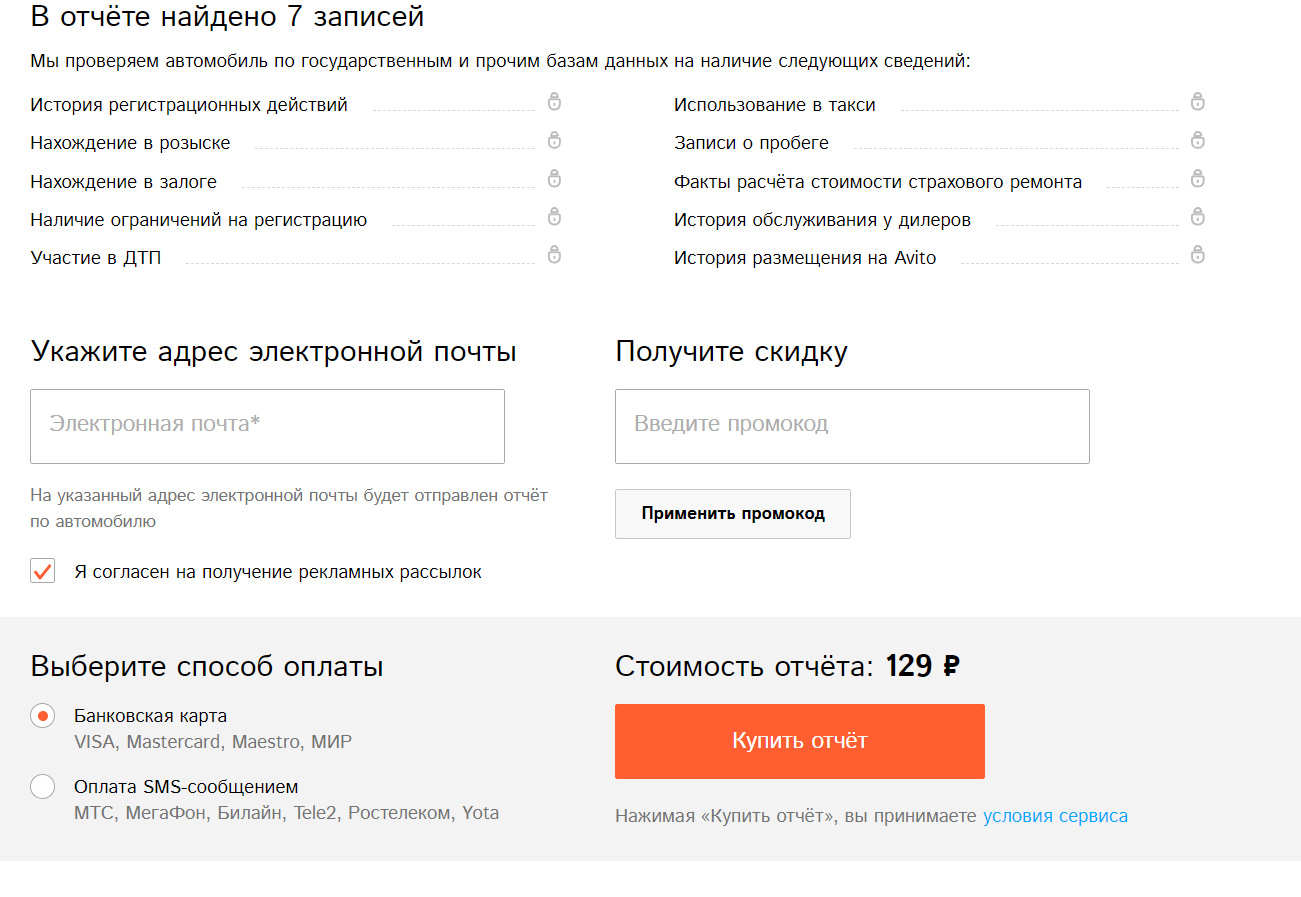Click lock icon for История размещения на Avito

[1197, 255]
